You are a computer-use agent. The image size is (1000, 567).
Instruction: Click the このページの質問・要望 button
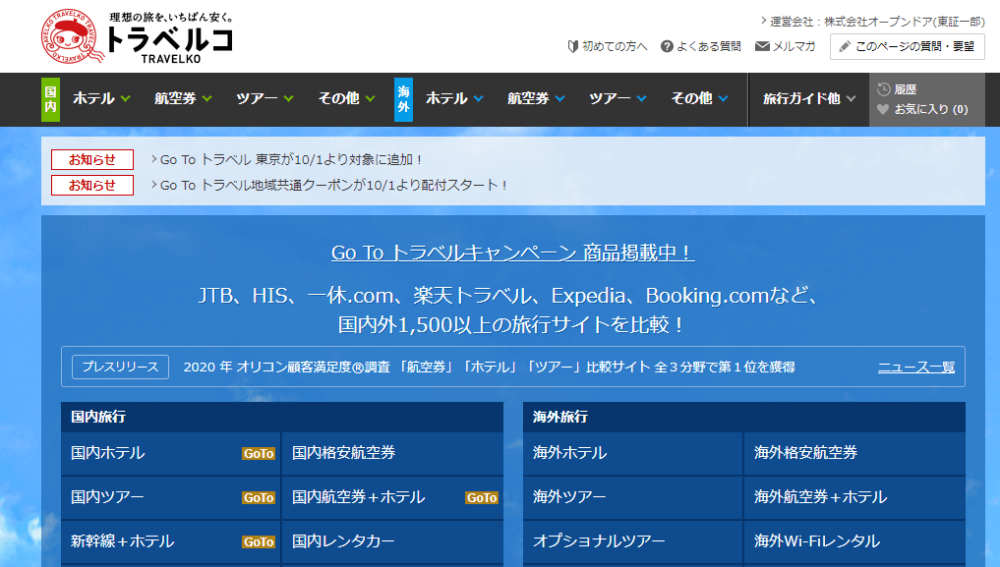pyautogui.click(x=907, y=47)
